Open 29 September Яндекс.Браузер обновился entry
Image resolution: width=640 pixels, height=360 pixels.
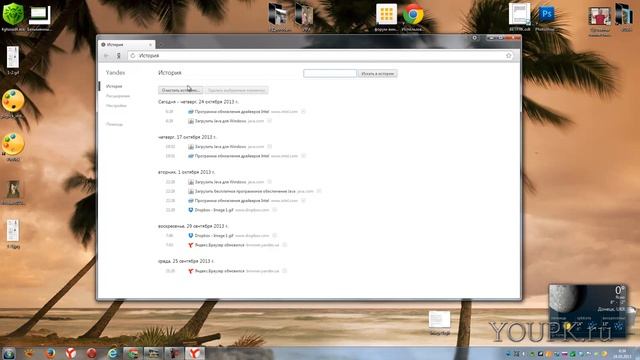click(220, 245)
